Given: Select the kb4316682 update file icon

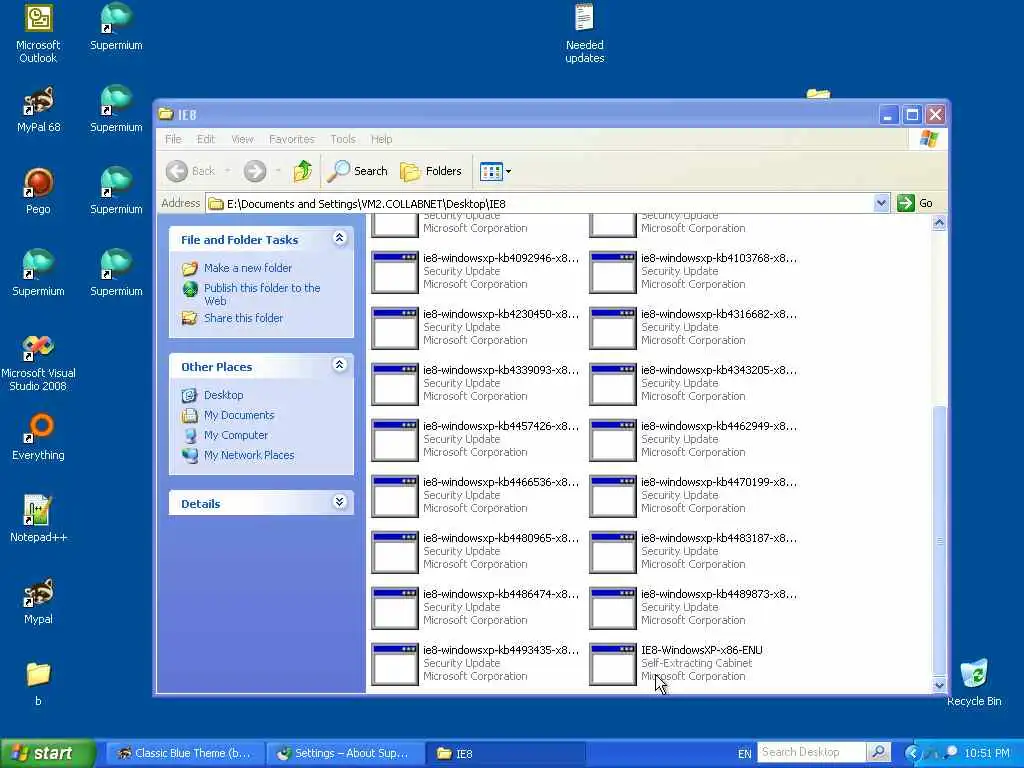Looking at the screenshot, I should [x=613, y=328].
